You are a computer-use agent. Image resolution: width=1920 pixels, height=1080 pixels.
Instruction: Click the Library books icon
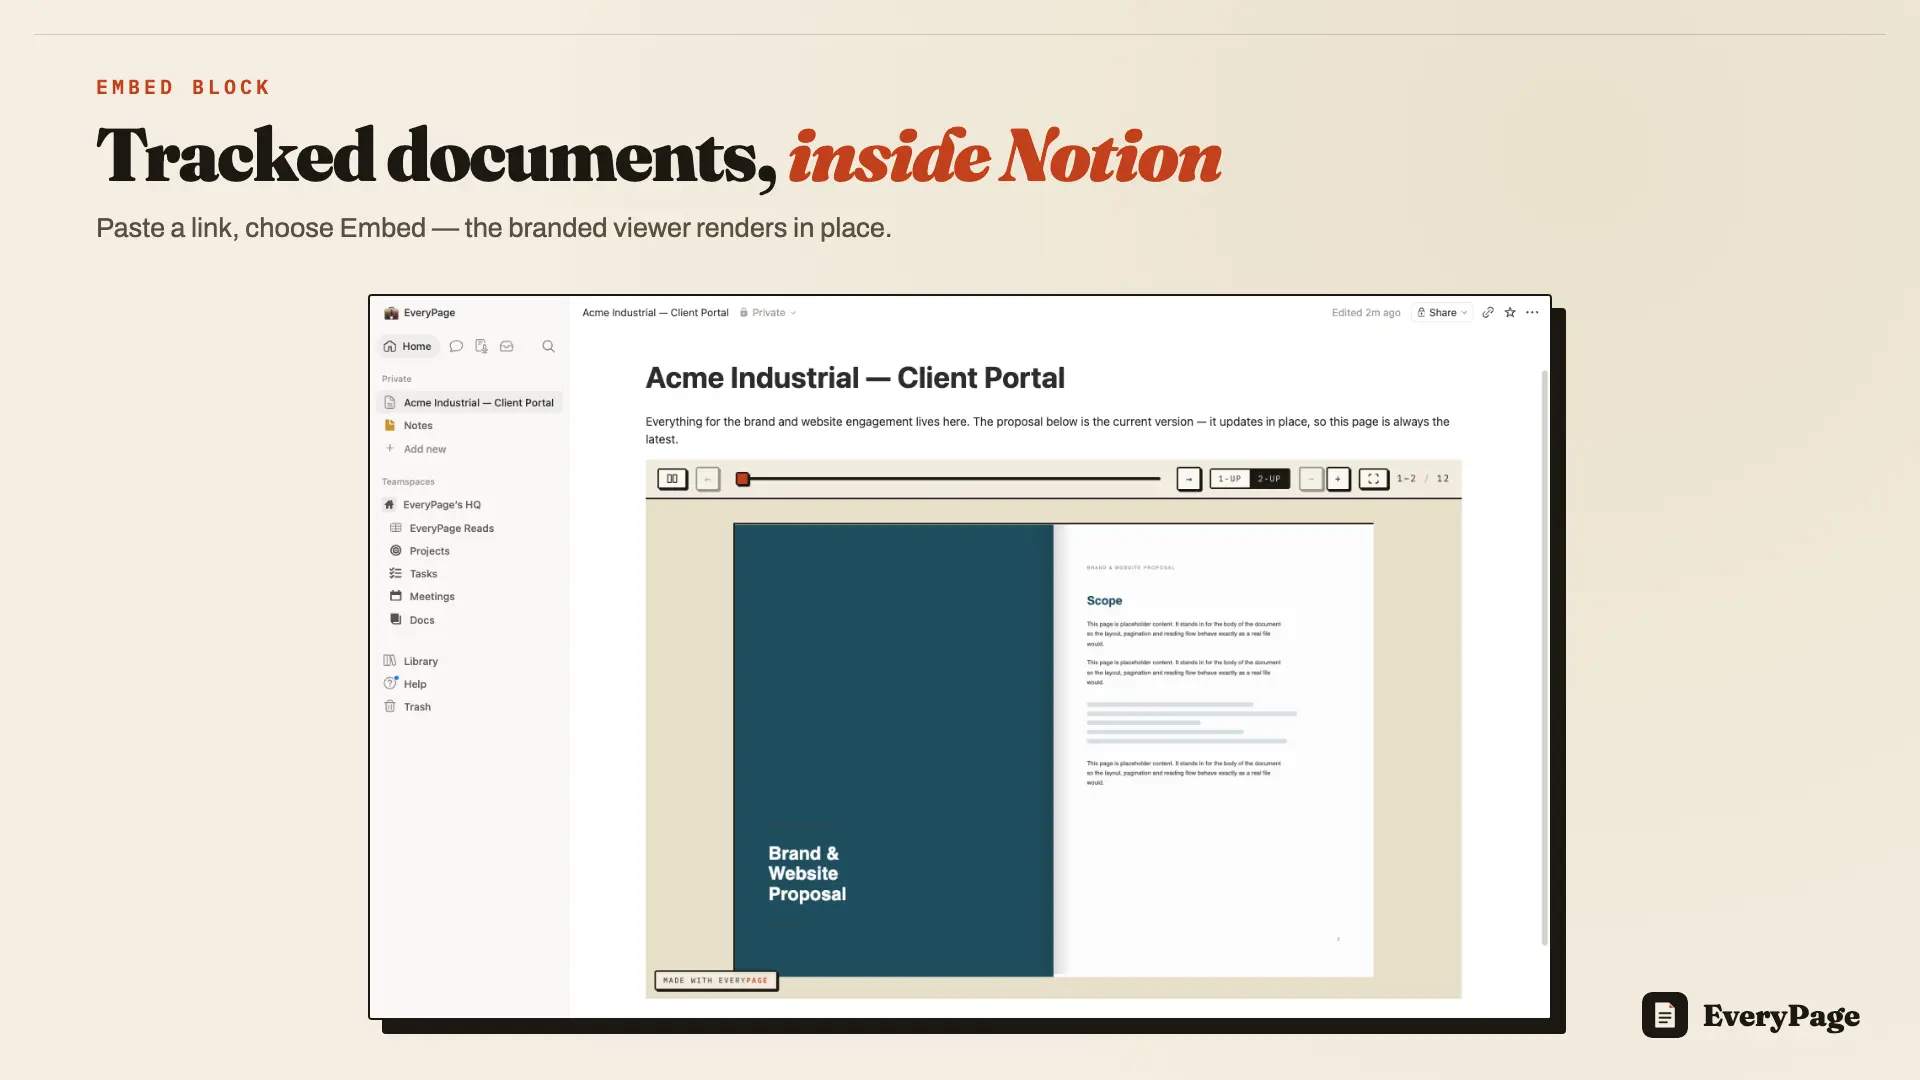(390, 661)
